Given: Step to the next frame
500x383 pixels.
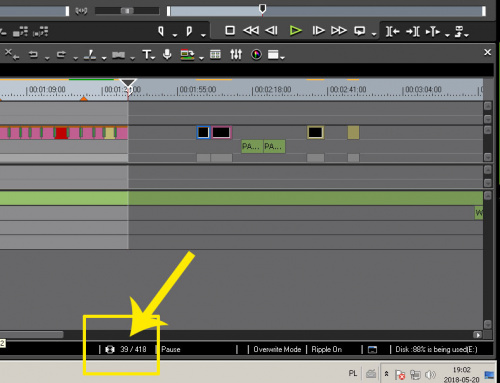Looking at the screenshot, I should [318, 31].
